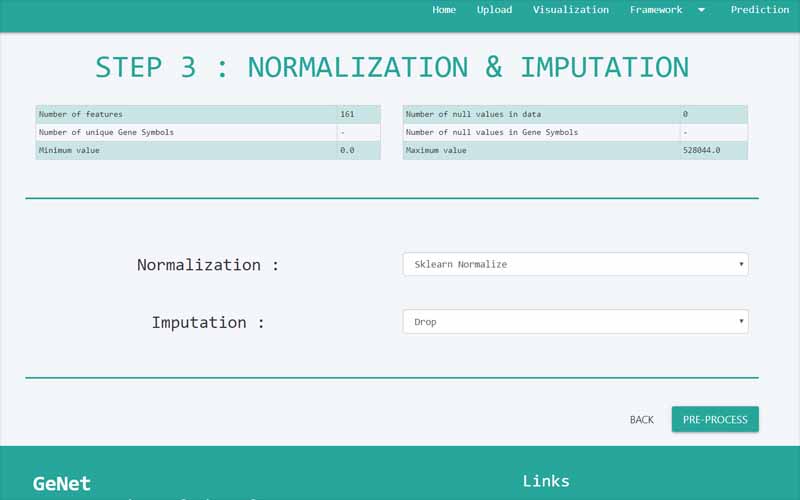Open the Imputation dropdown showing Drop
This screenshot has width=800, height=500.
[574, 322]
